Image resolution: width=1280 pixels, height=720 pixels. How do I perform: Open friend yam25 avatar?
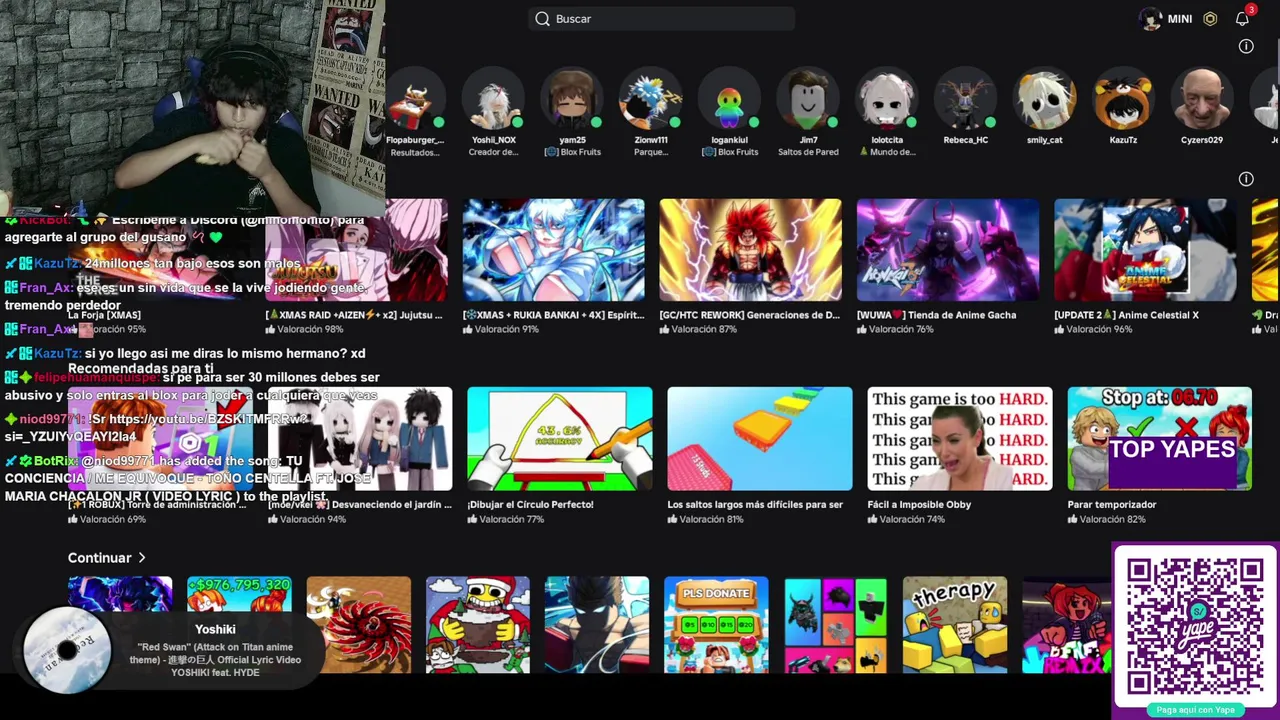572,99
